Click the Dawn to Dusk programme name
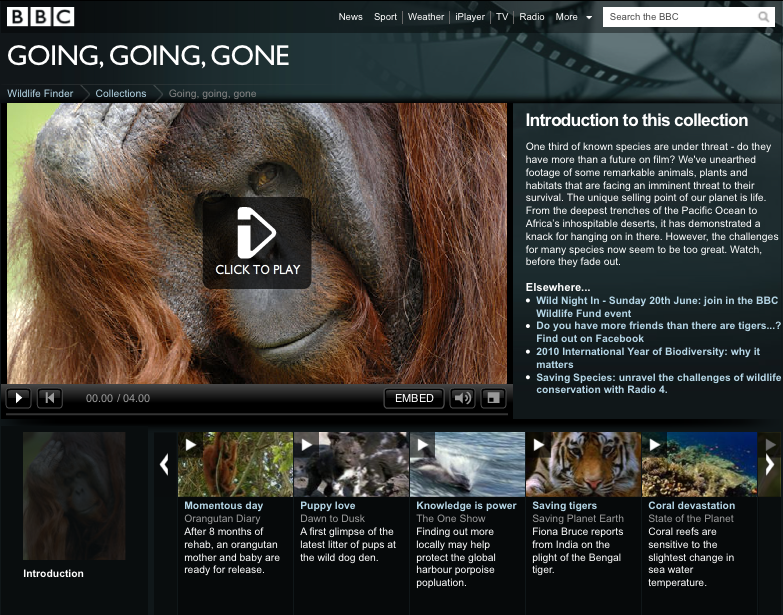Viewport: 783px width, 615px height. point(333,518)
